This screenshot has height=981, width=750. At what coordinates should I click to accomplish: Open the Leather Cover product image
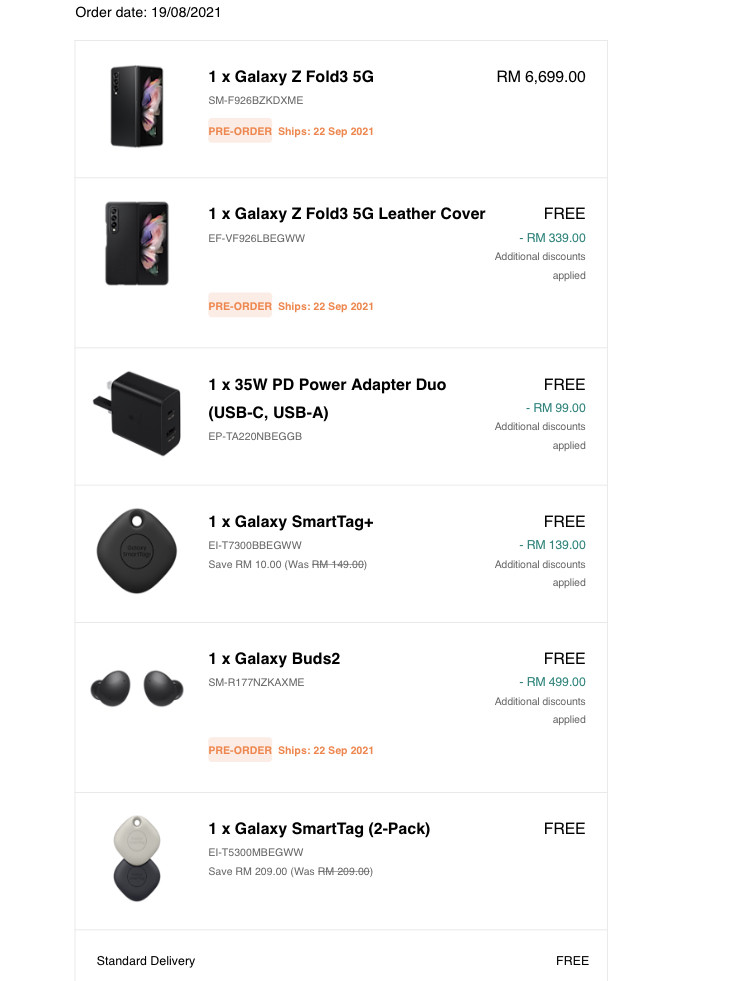pyautogui.click(x=137, y=243)
